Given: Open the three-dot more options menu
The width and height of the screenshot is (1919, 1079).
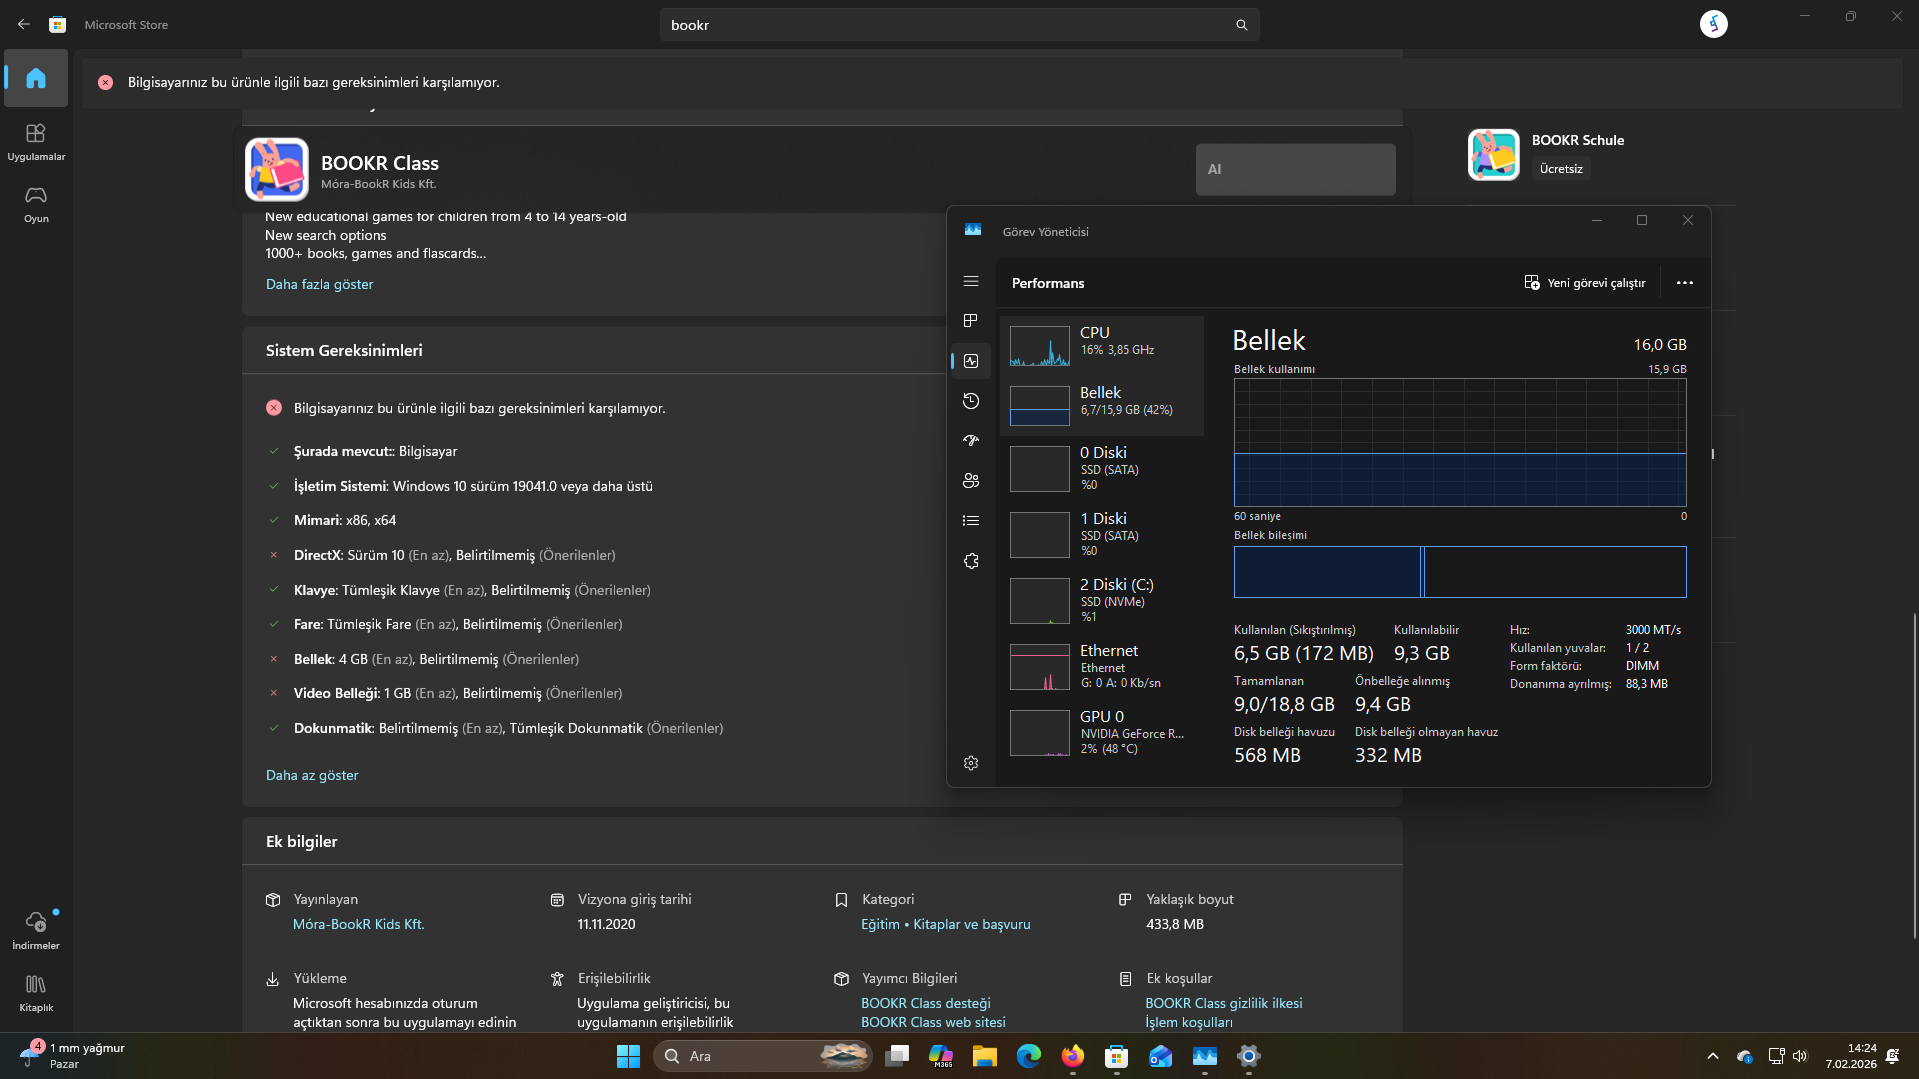Looking at the screenshot, I should coord(1684,283).
